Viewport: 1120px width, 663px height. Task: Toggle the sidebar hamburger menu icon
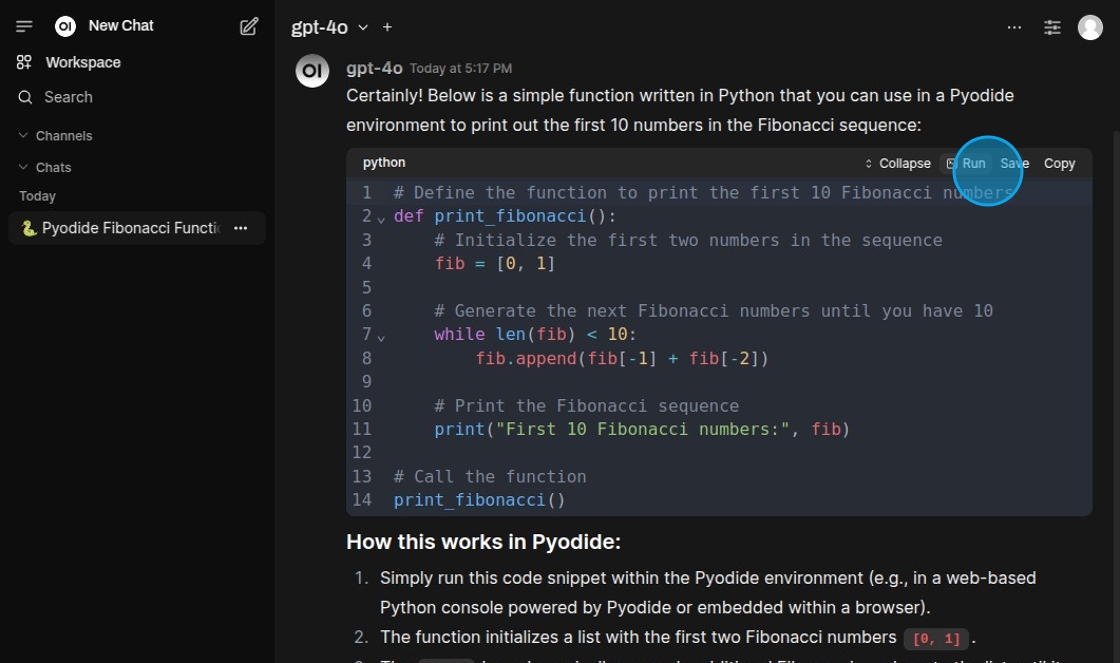click(x=24, y=26)
